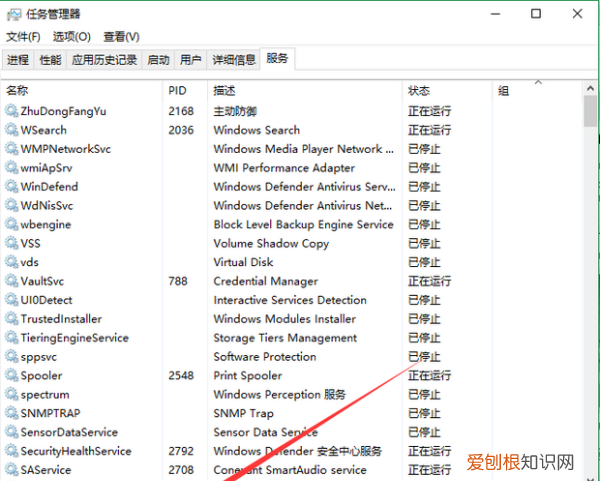Viewport: 600px width, 481px height.
Task: Click the scrollbar up arrow
Action: click(590, 88)
